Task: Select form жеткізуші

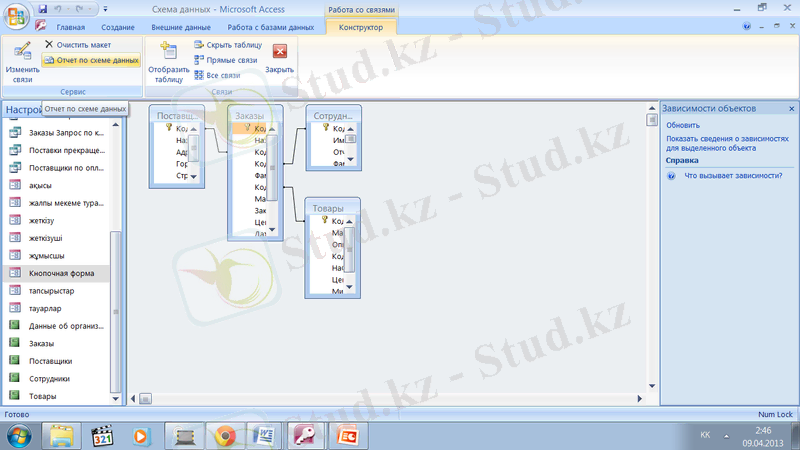Action: [x=57, y=238]
